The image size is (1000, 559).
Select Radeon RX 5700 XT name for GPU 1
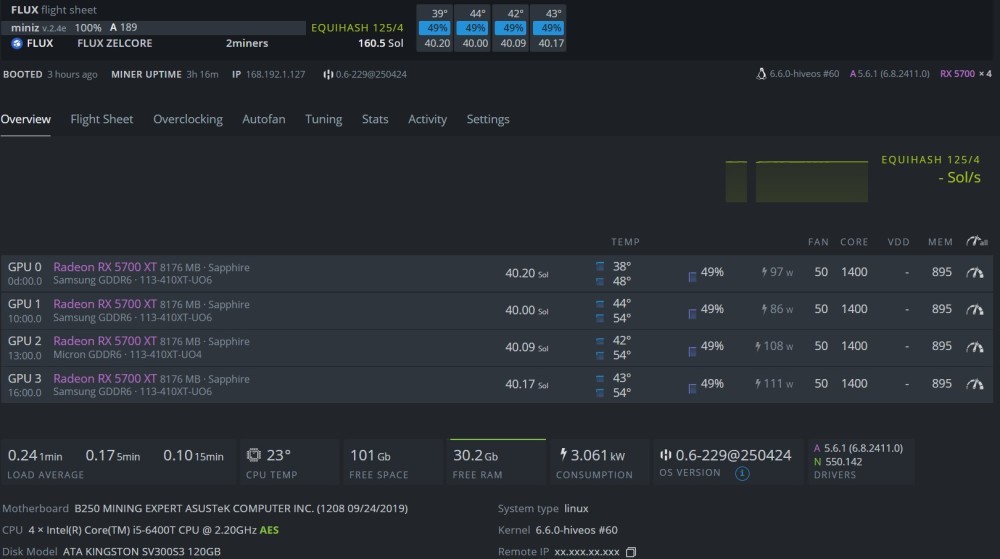105,304
